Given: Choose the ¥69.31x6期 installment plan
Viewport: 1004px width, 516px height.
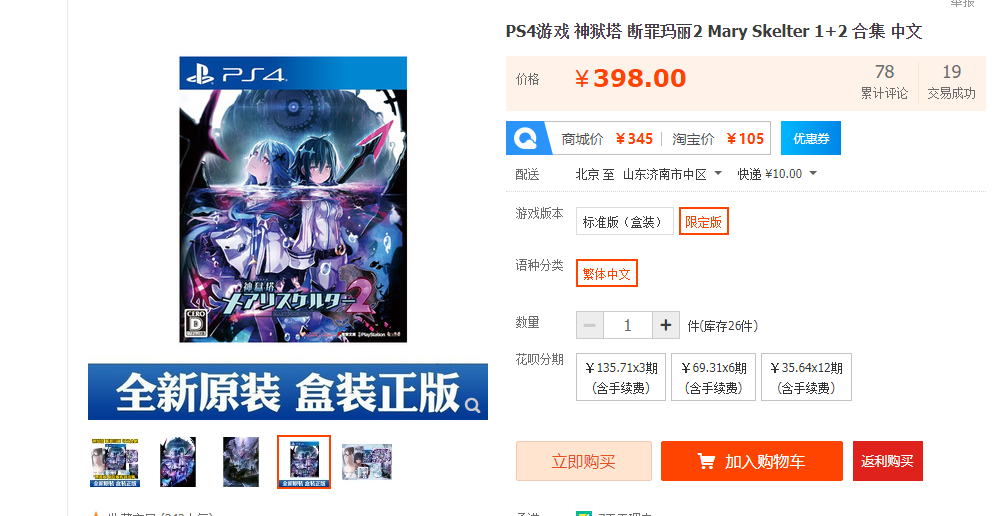Looking at the screenshot, I should click(713, 377).
